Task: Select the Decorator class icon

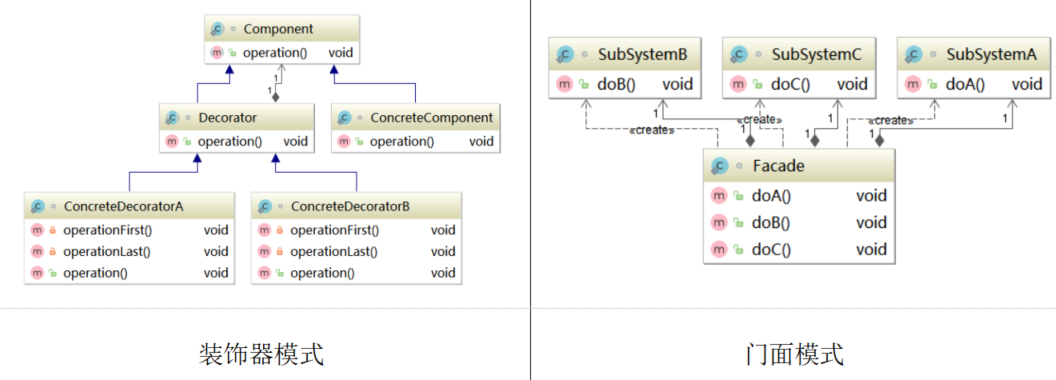Action: (x=172, y=118)
